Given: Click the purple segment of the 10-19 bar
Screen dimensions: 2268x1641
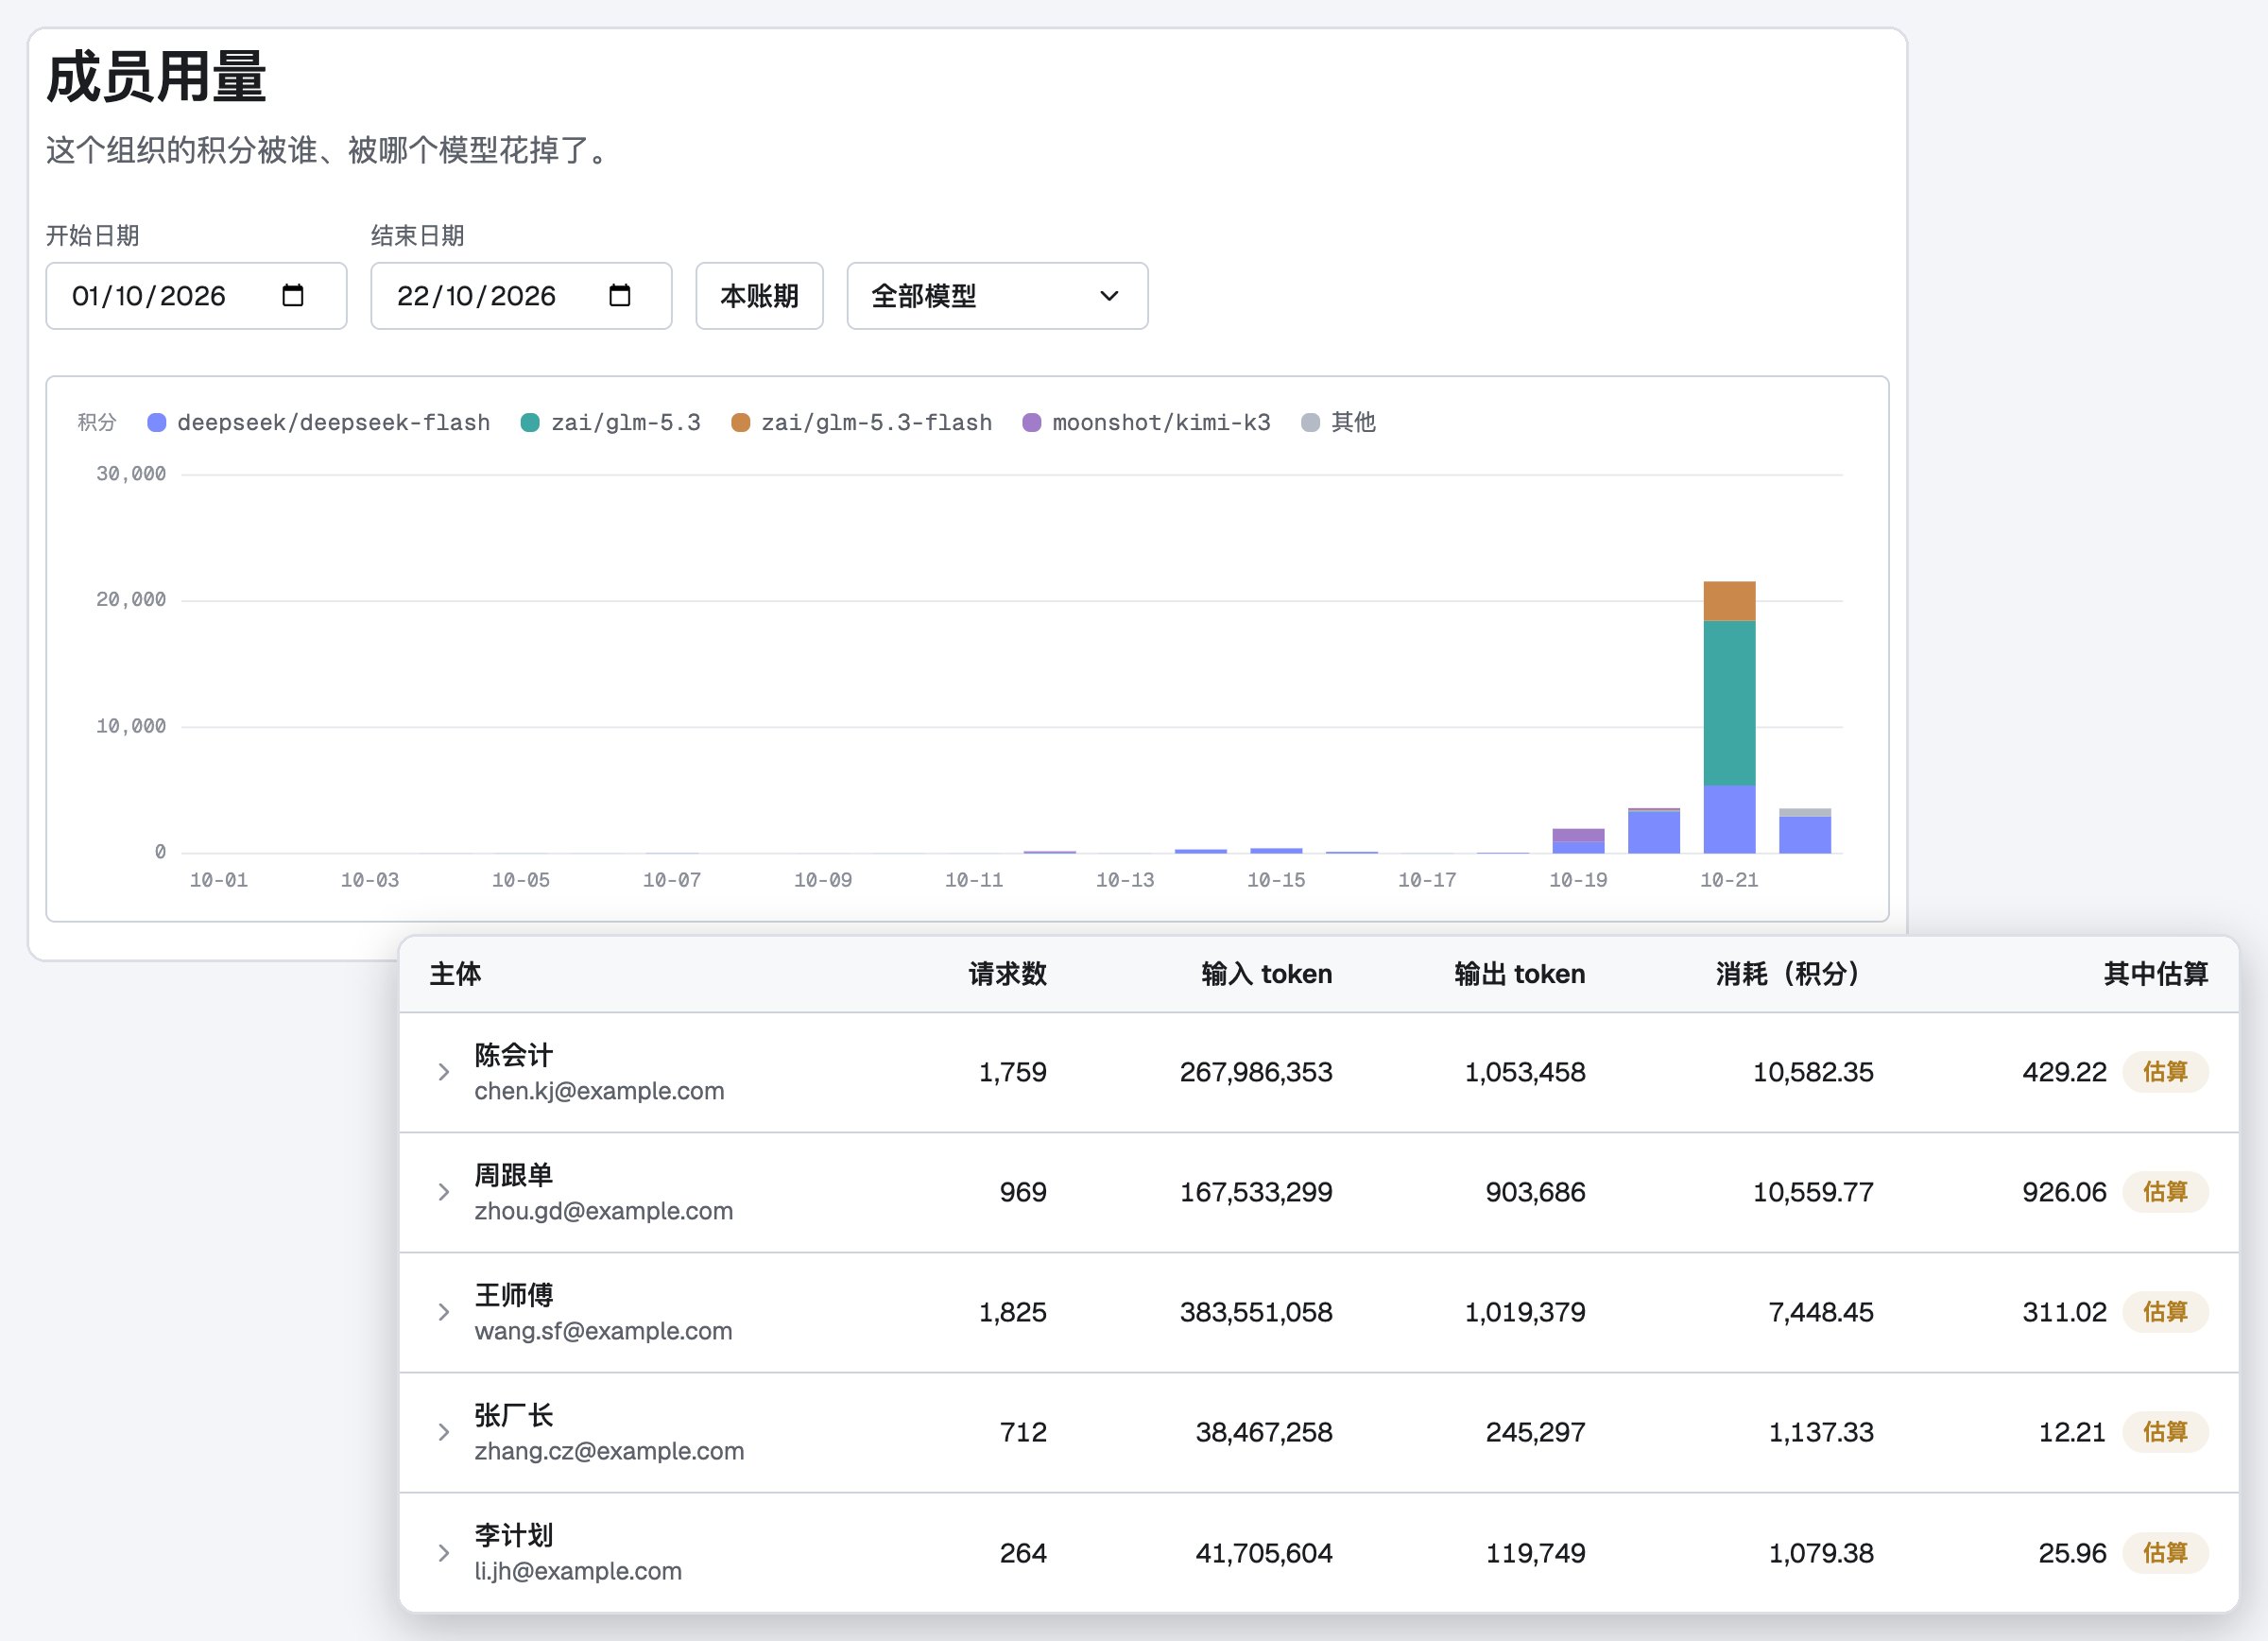Looking at the screenshot, I should coord(1578,835).
